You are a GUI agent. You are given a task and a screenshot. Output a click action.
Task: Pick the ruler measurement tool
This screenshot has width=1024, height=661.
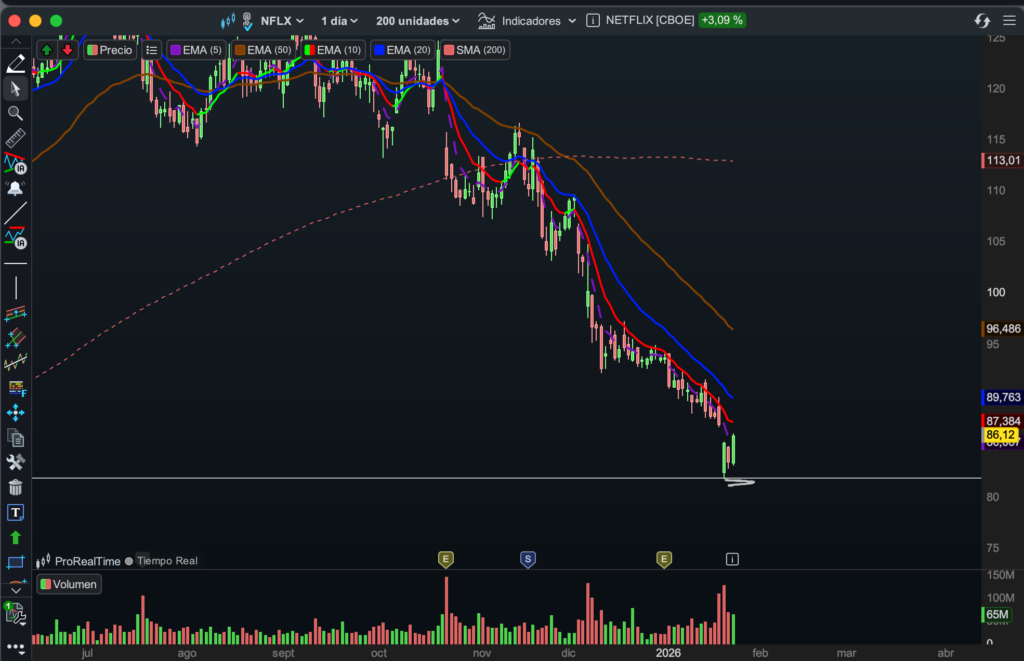coord(16,138)
